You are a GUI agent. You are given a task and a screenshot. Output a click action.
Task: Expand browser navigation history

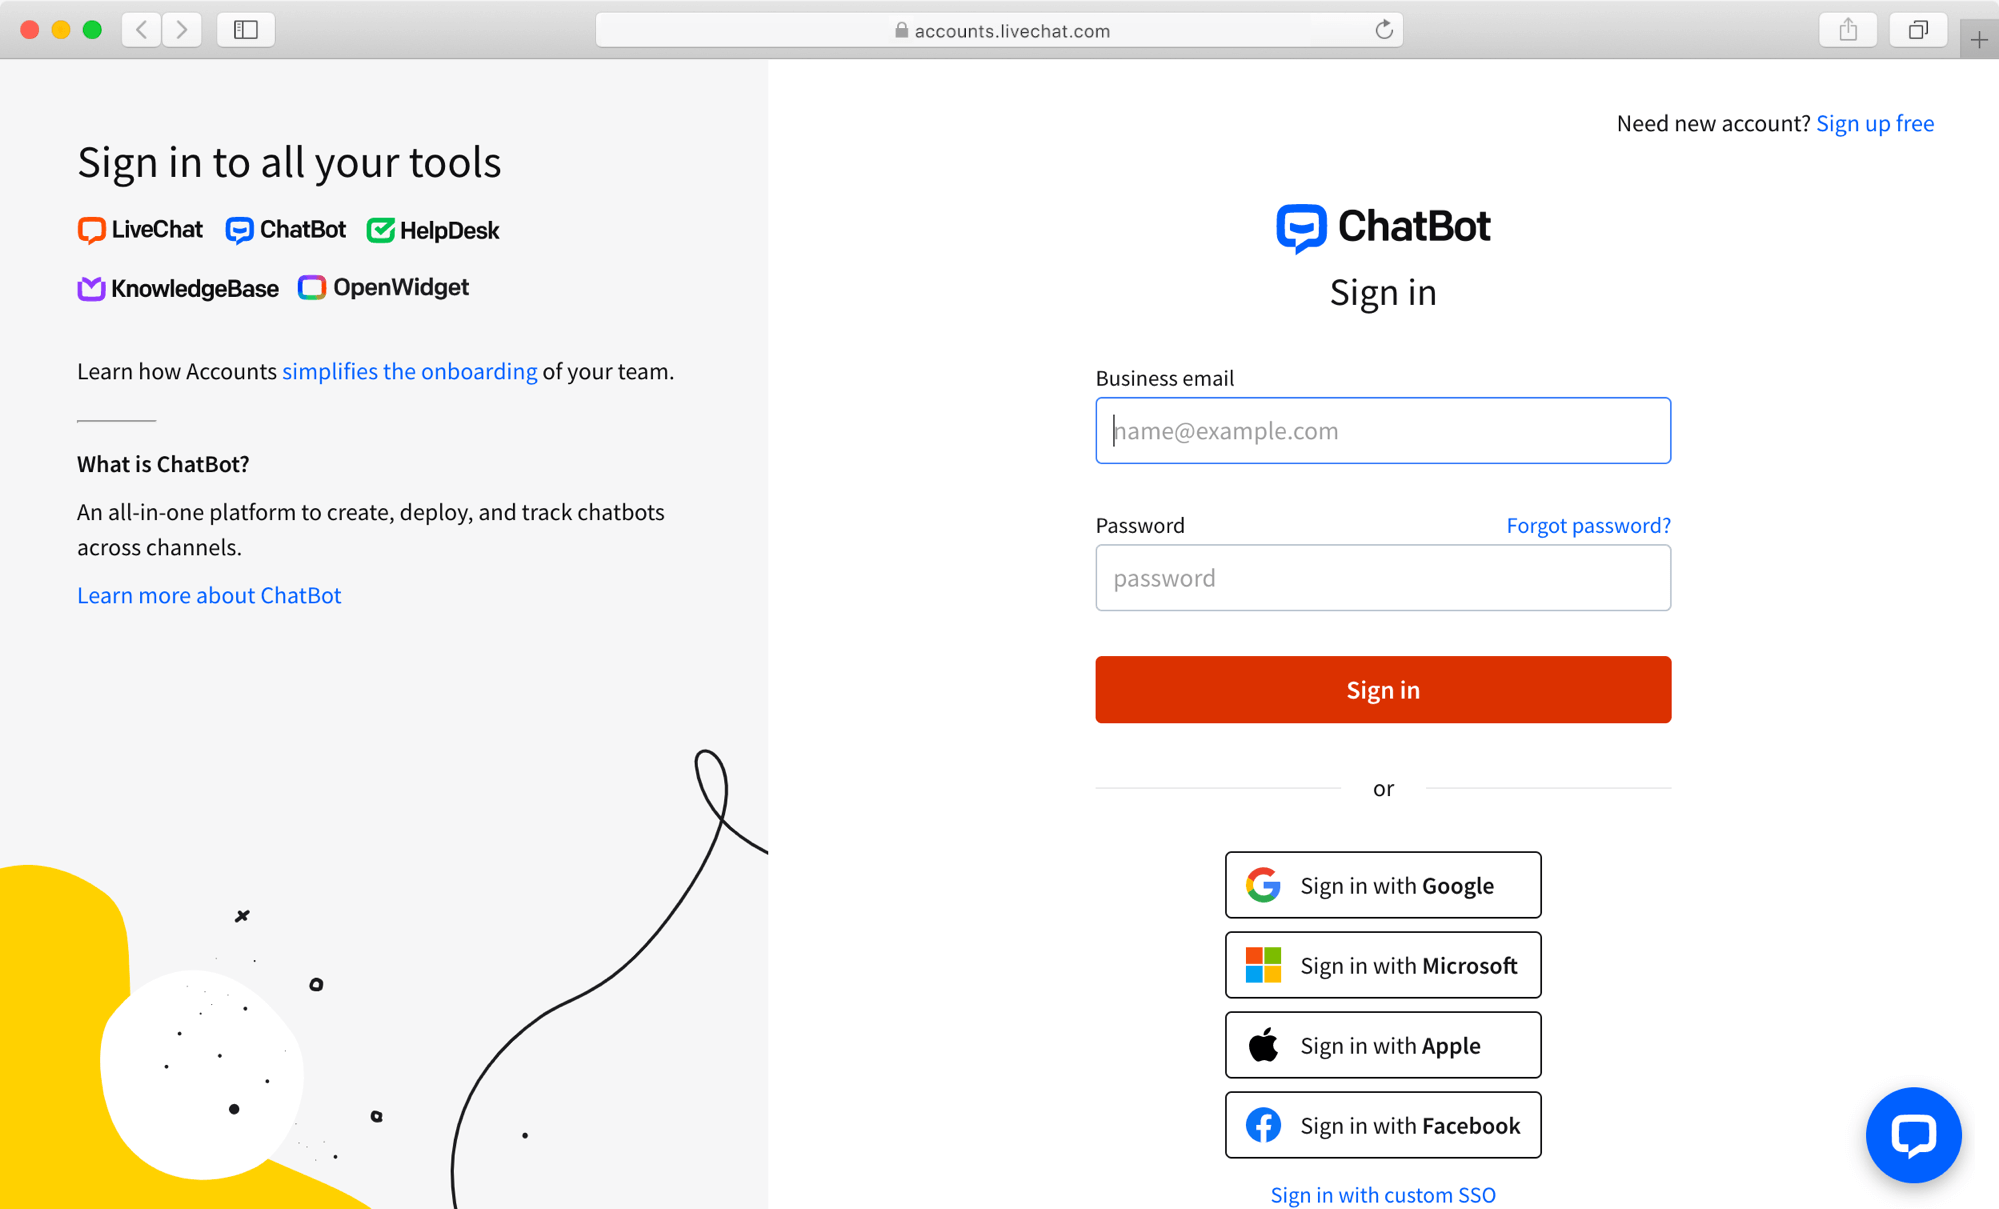click(x=144, y=29)
